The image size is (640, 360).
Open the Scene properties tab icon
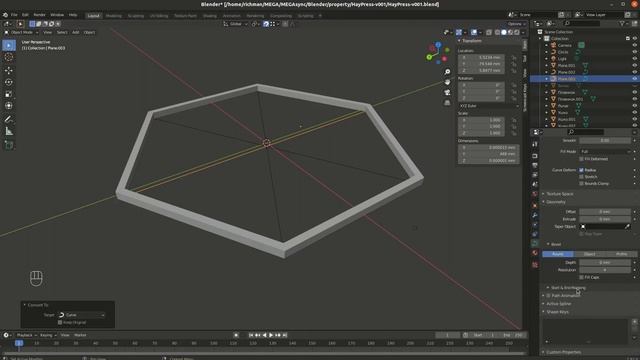click(x=535, y=184)
